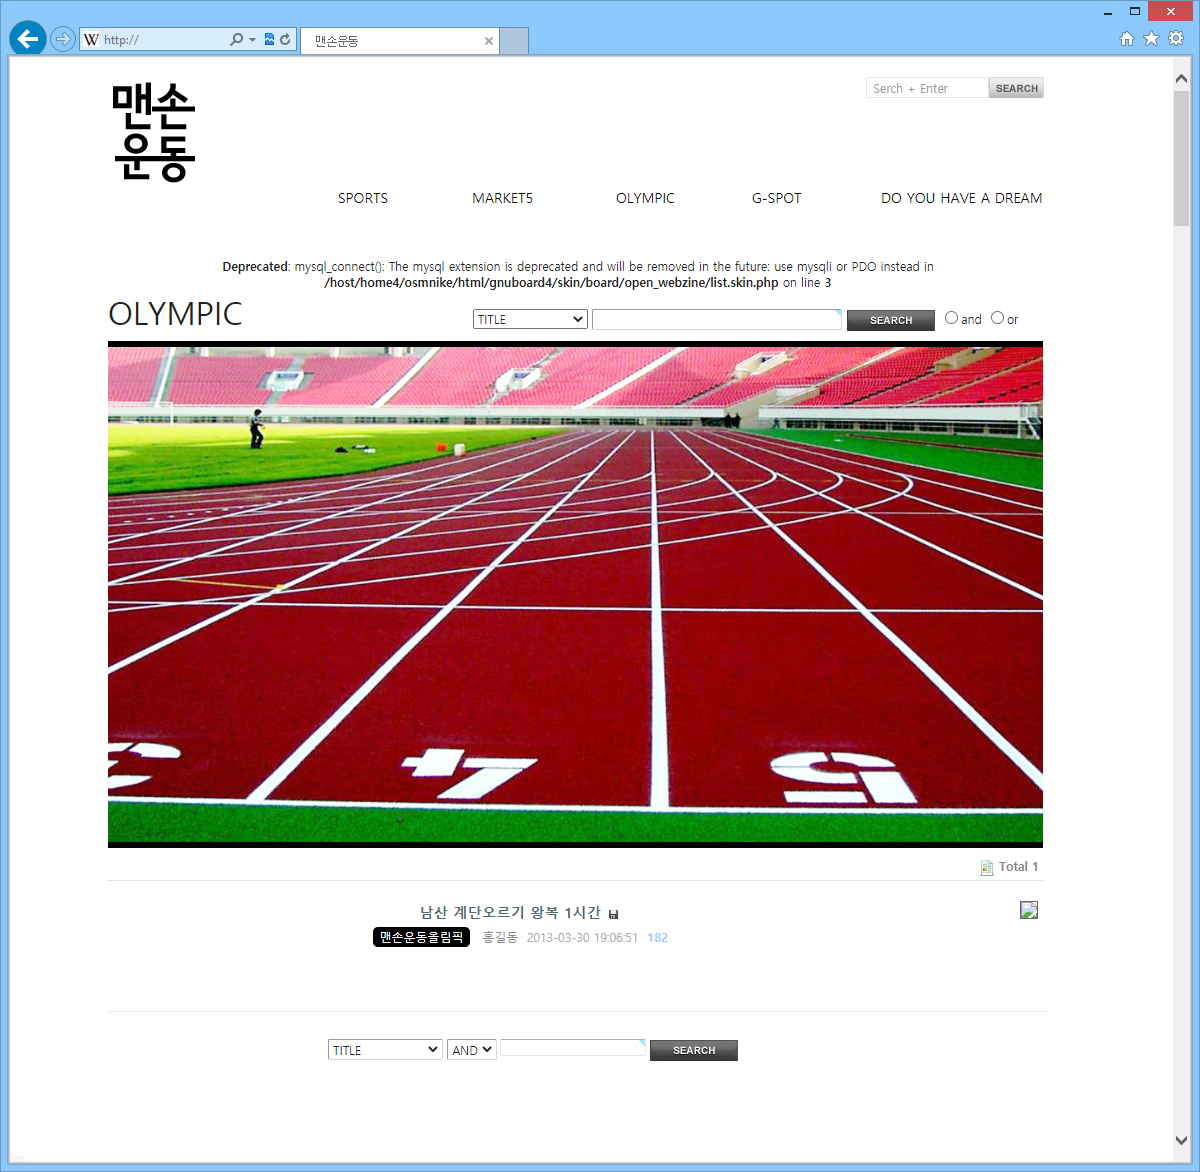Open the AND operator dropdown
The width and height of the screenshot is (1200, 1172).
click(472, 1050)
